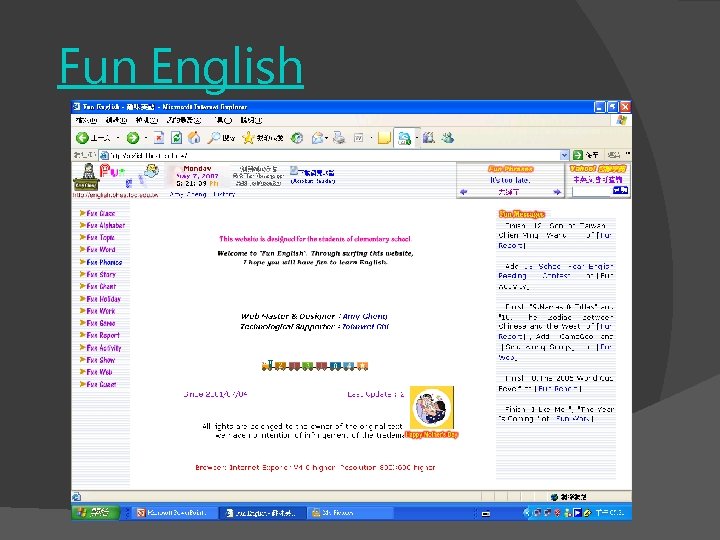Switch to the My Pictures taskbar button

tap(351, 513)
